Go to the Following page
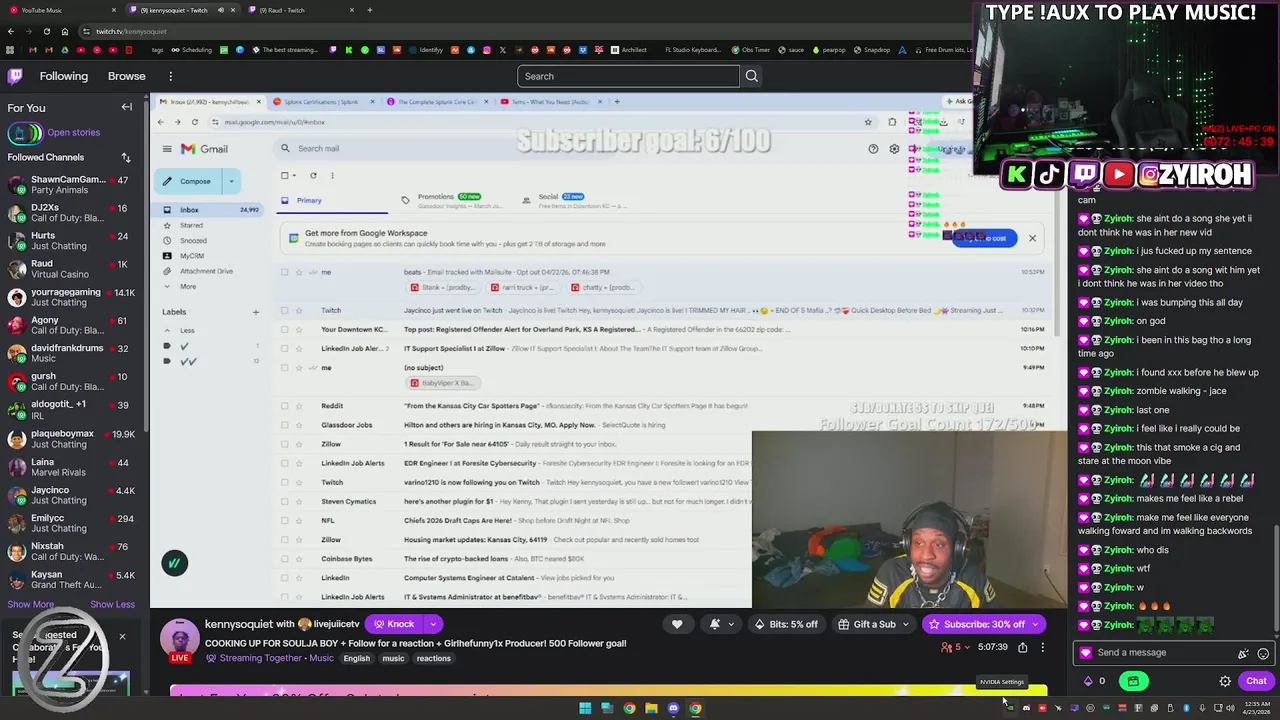1280x720 pixels. coord(64,76)
